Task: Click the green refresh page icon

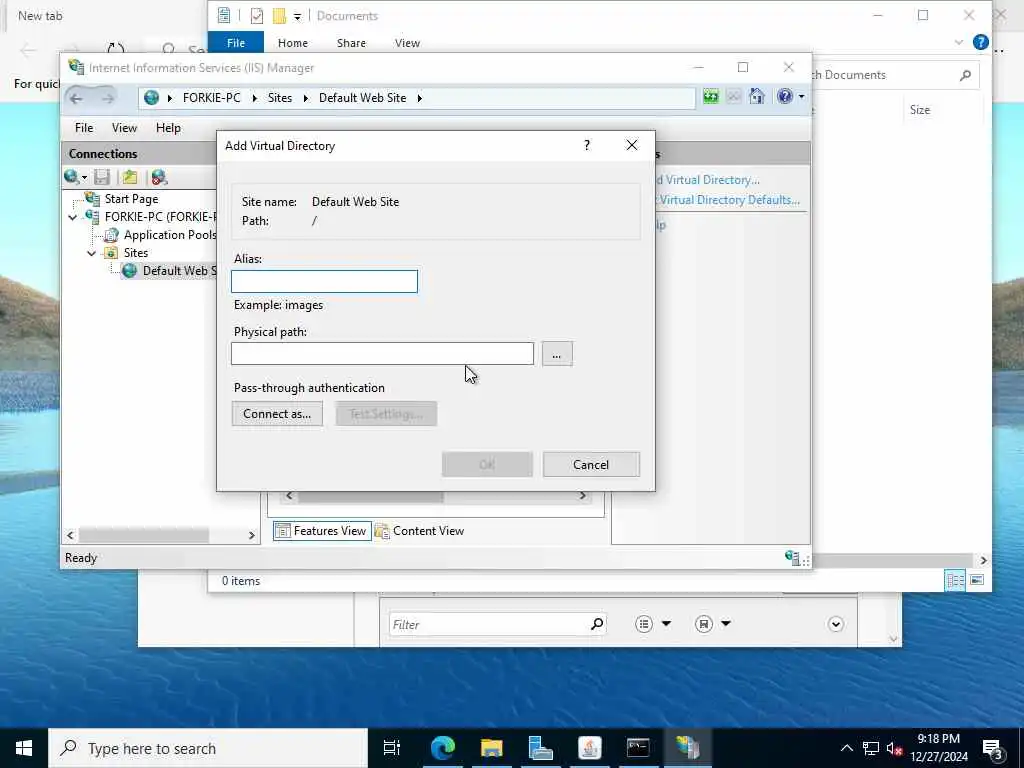Action: 711,97
